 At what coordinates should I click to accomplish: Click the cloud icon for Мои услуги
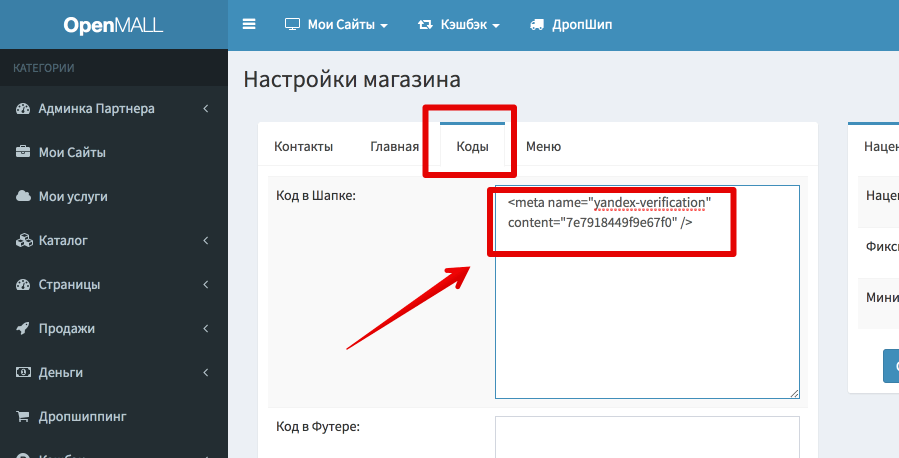tap(22, 196)
